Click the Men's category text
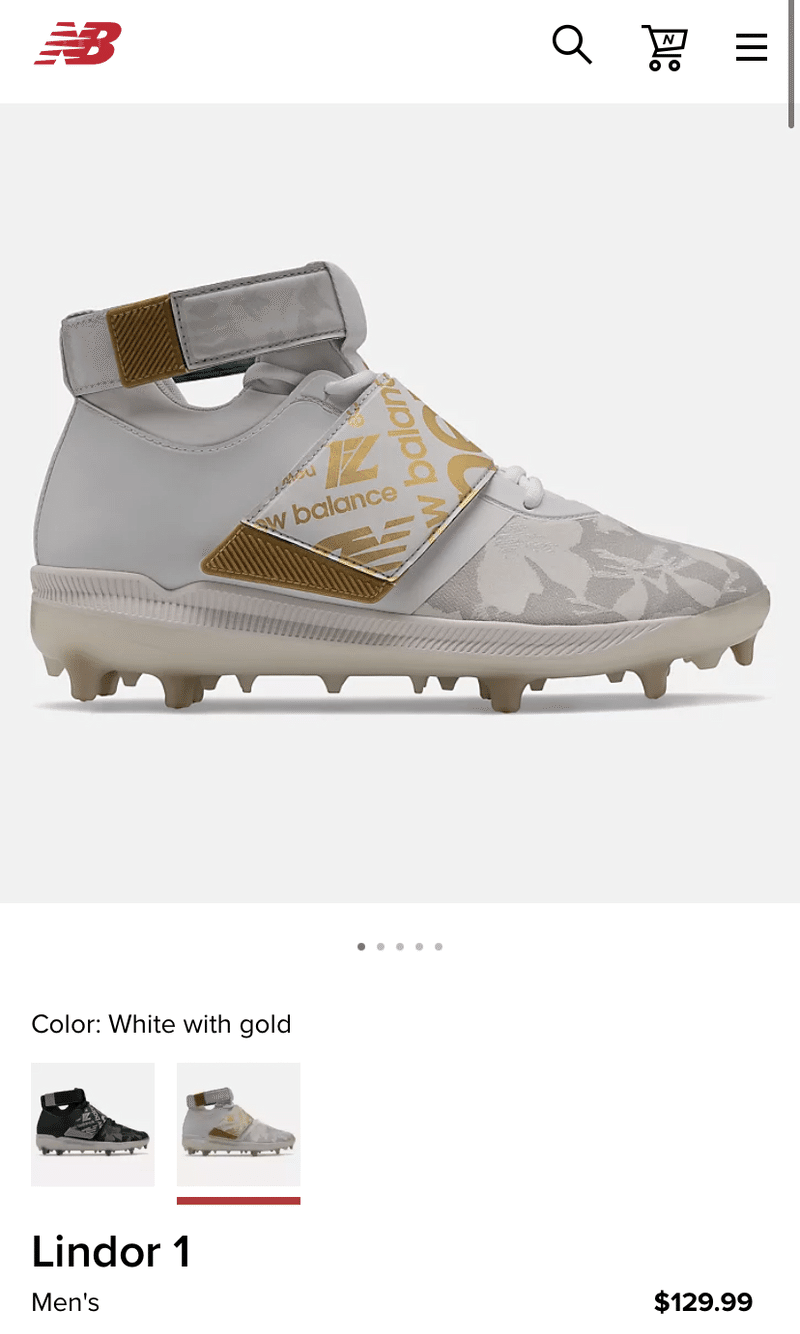 click(x=65, y=1302)
